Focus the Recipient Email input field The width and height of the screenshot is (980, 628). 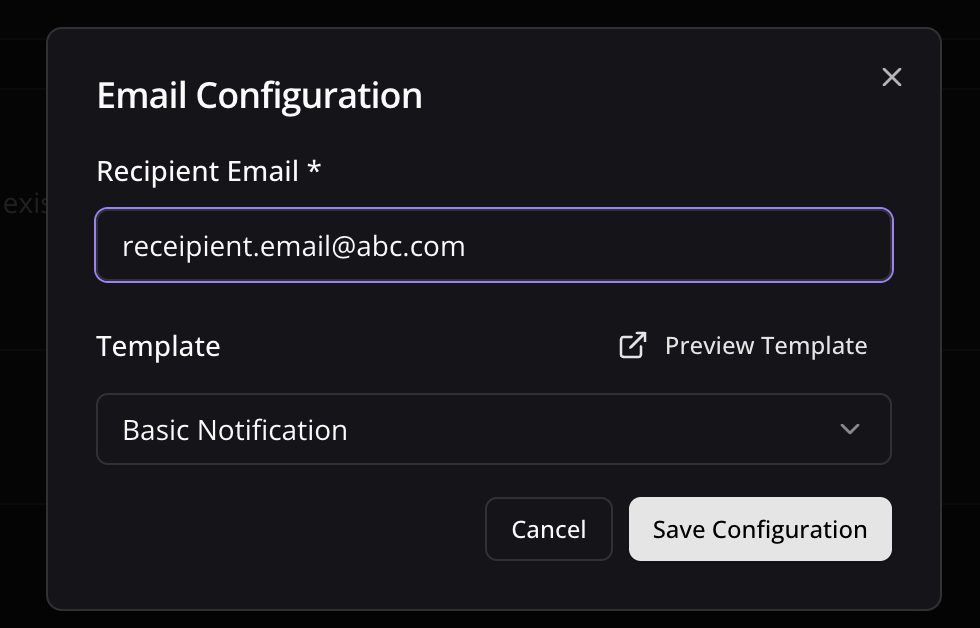[x=494, y=245]
